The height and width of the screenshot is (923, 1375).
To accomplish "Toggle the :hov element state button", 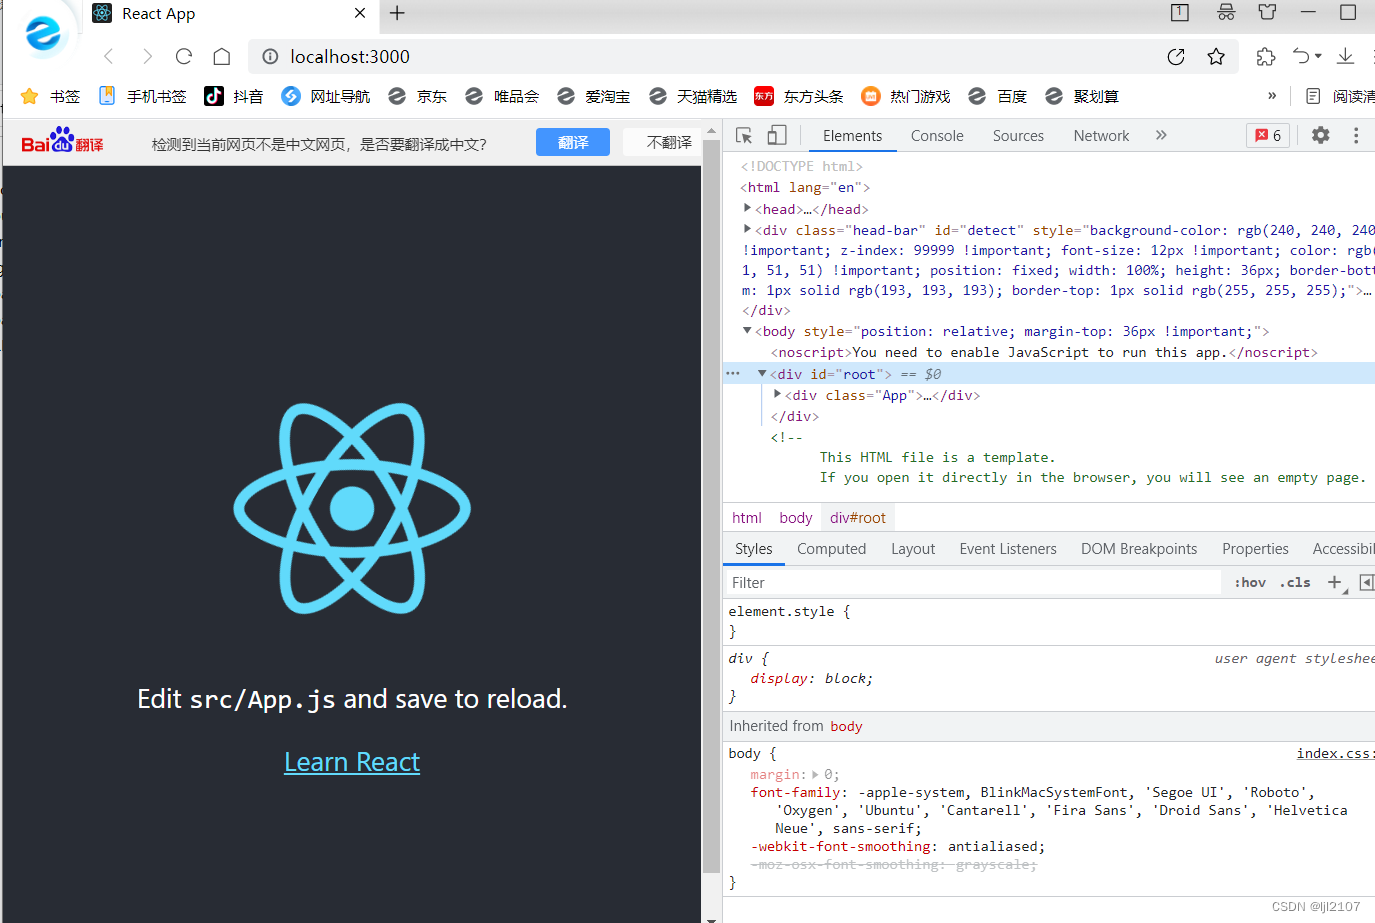I will click(1250, 582).
